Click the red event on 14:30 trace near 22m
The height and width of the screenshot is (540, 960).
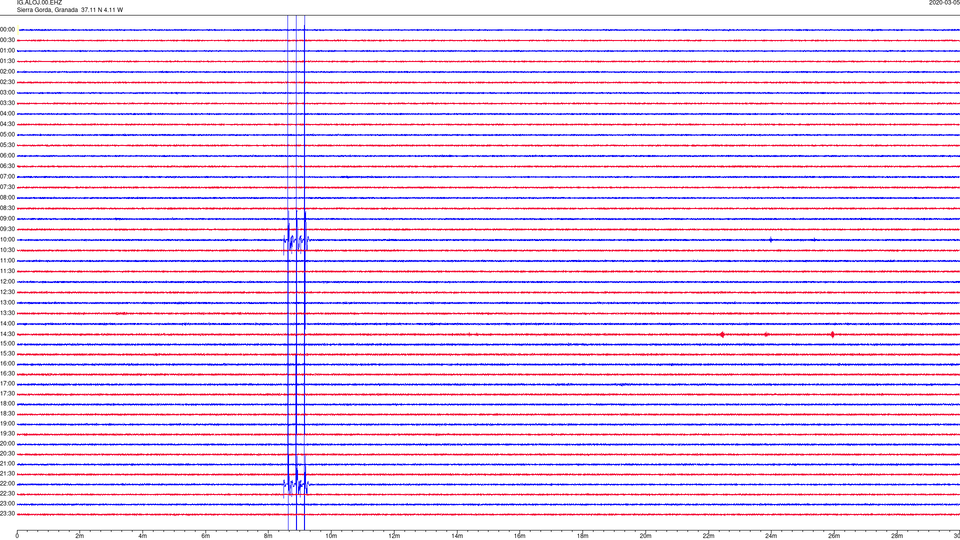722,334
